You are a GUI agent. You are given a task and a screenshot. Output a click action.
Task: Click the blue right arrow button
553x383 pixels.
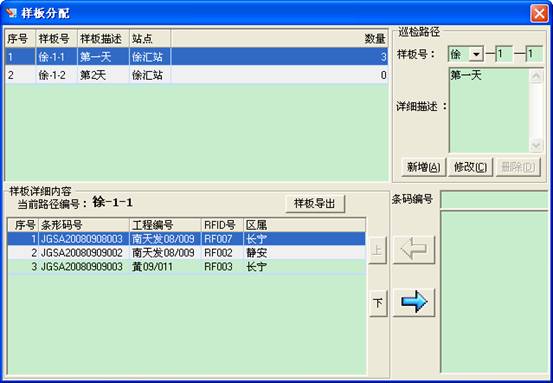click(x=414, y=302)
